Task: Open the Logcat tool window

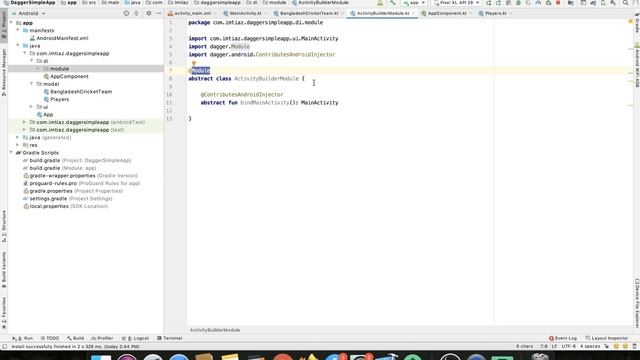Action: pos(136,338)
